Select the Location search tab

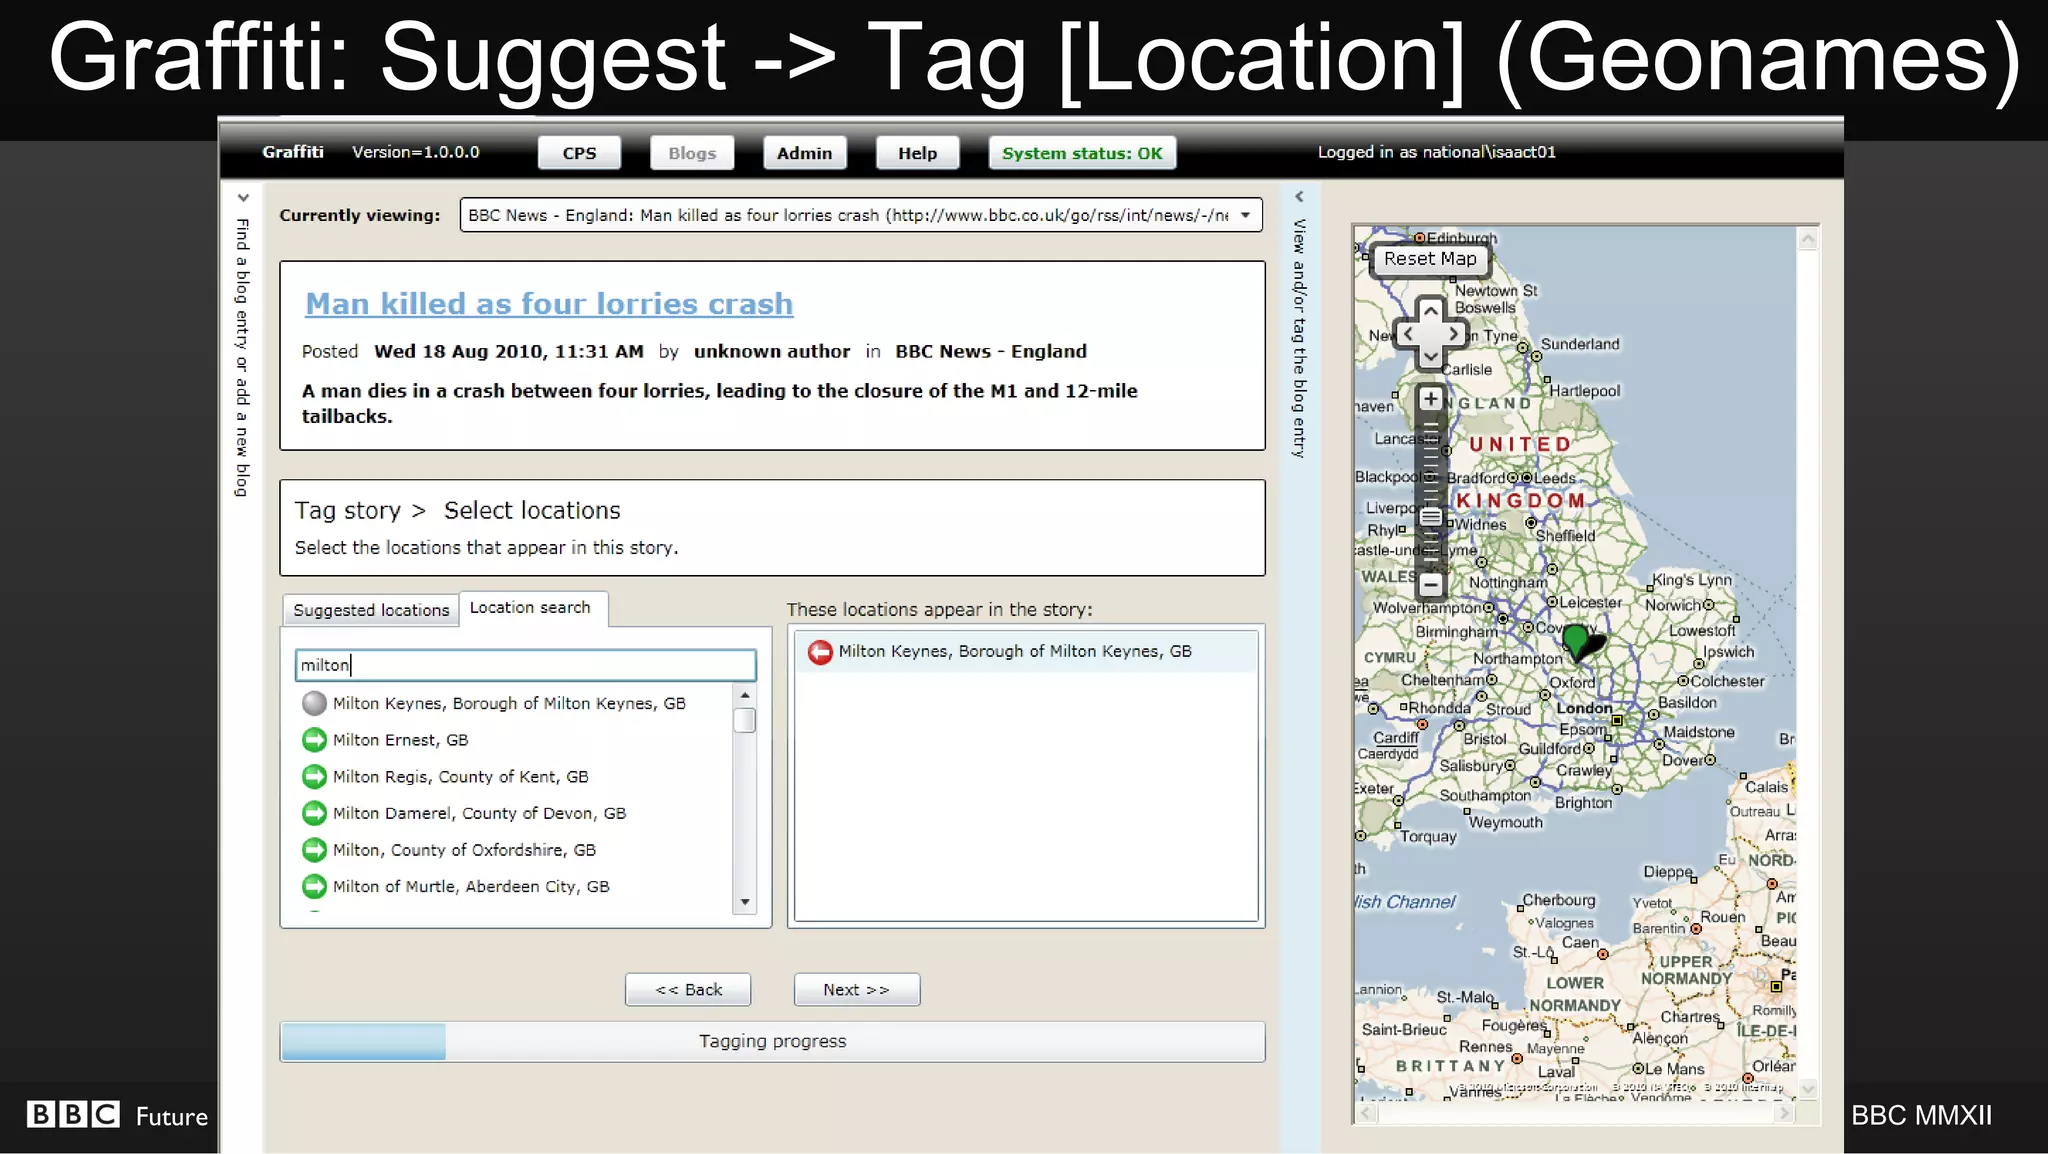pos(530,608)
